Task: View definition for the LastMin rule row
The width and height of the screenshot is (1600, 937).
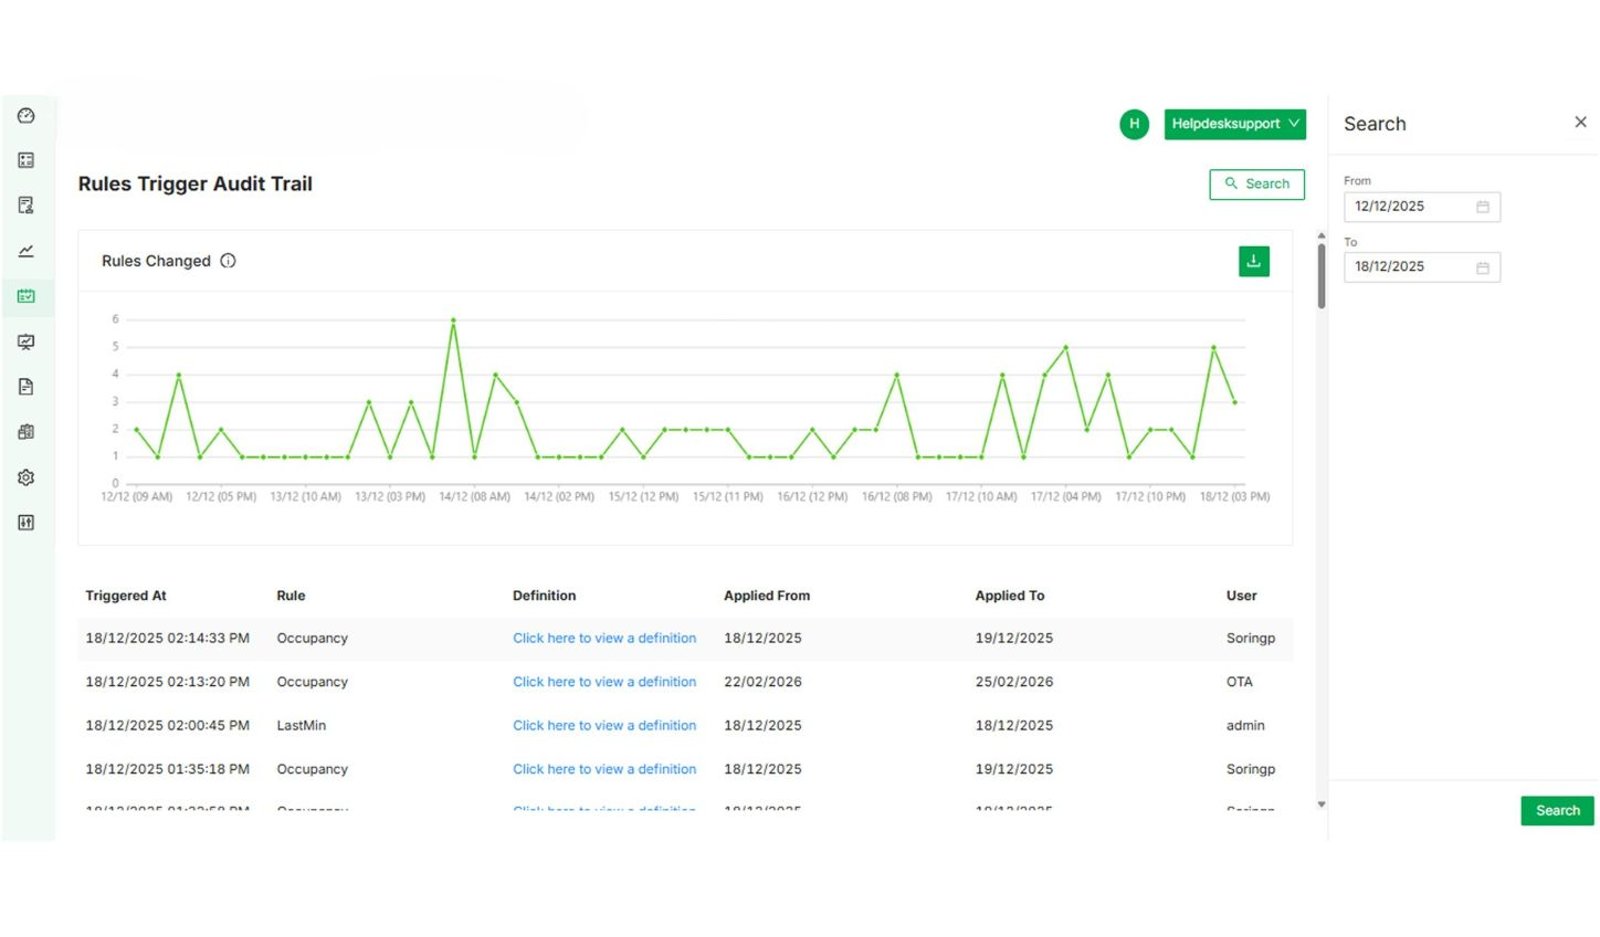Action: pos(604,726)
